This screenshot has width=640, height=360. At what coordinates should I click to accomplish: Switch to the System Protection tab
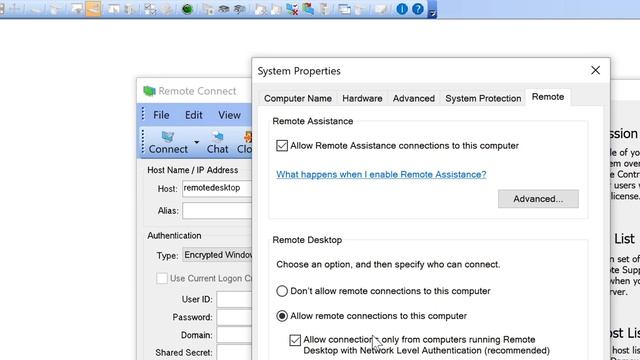click(483, 98)
